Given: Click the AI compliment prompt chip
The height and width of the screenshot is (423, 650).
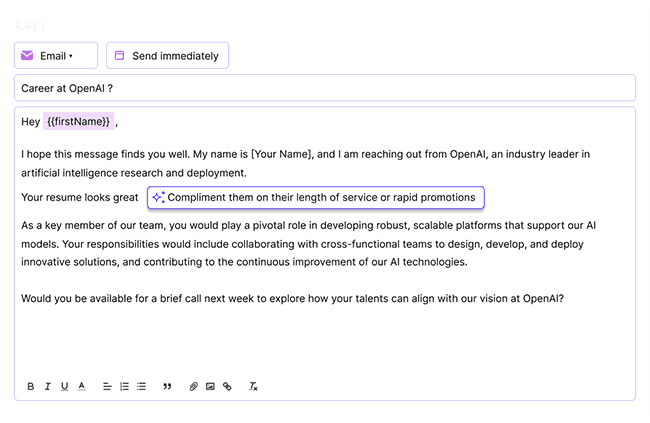Looking at the screenshot, I should coord(315,197).
